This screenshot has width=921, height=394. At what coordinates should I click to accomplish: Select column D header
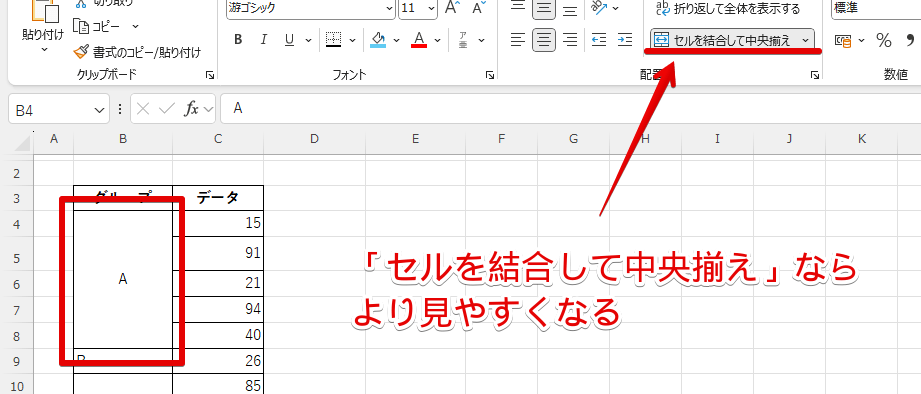coord(314,139)
